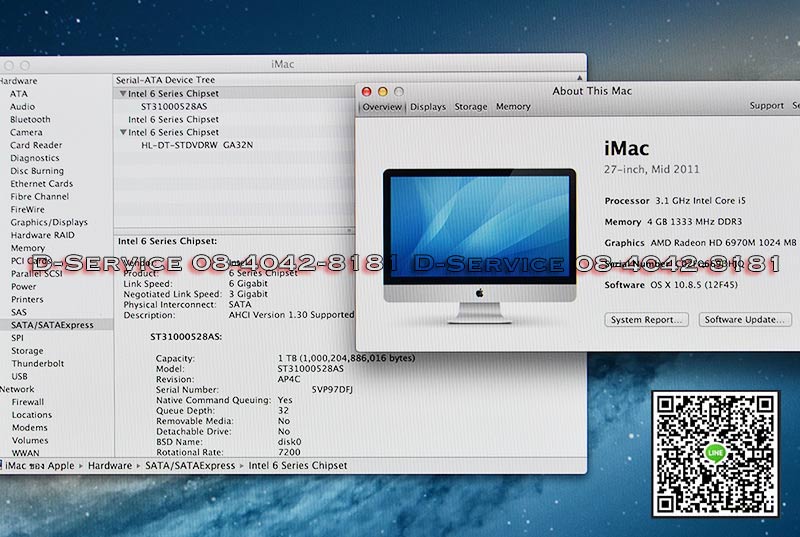This screenshot has height=537, width=800.
Task: Select SAS in the sidebar
Action: click(18, 312)
